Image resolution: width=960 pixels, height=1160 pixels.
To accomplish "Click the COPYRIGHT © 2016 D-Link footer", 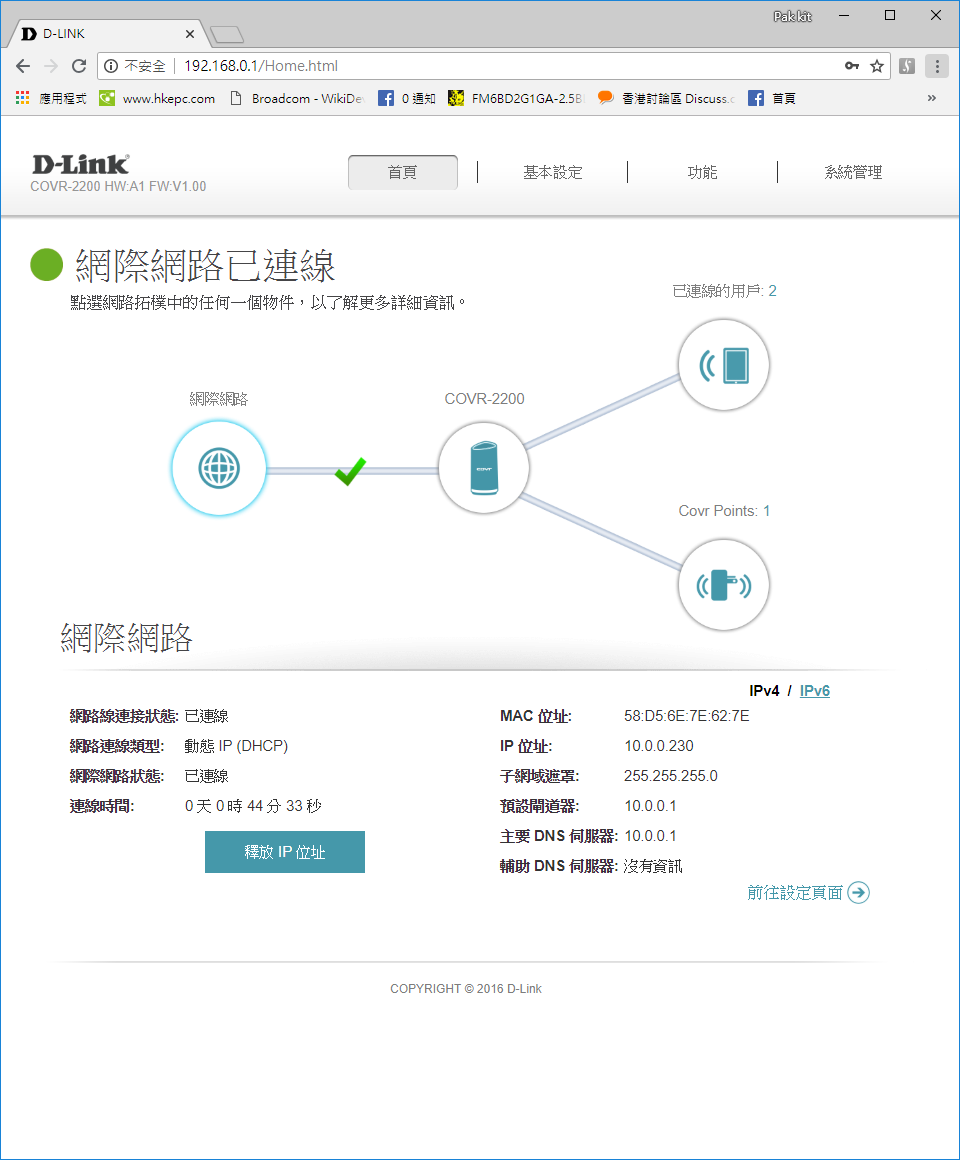I will click(466, 988).
